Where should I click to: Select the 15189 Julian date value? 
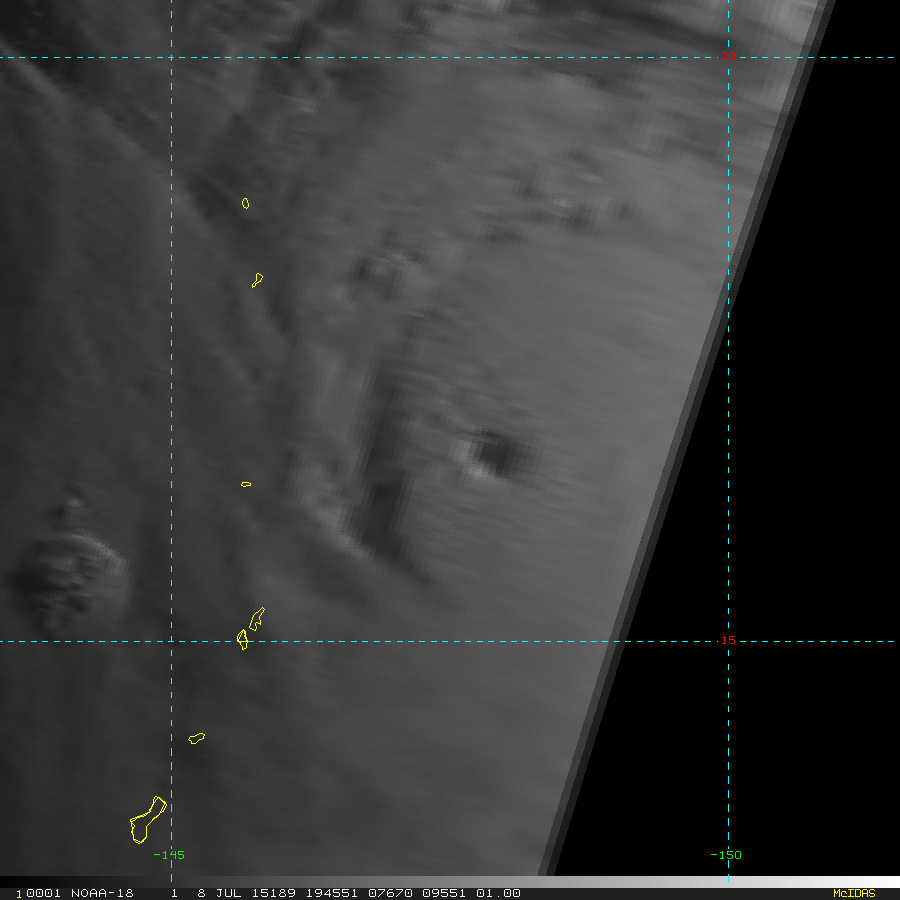(x=274, y=893)
